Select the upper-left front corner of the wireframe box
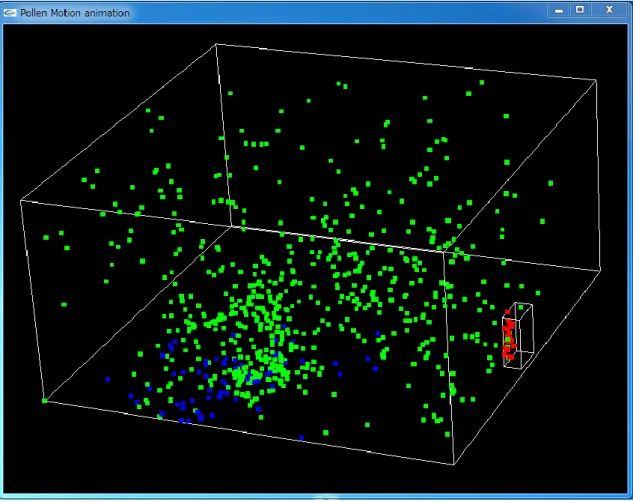This screenshot has width=633, height=502. click(21, 200)
